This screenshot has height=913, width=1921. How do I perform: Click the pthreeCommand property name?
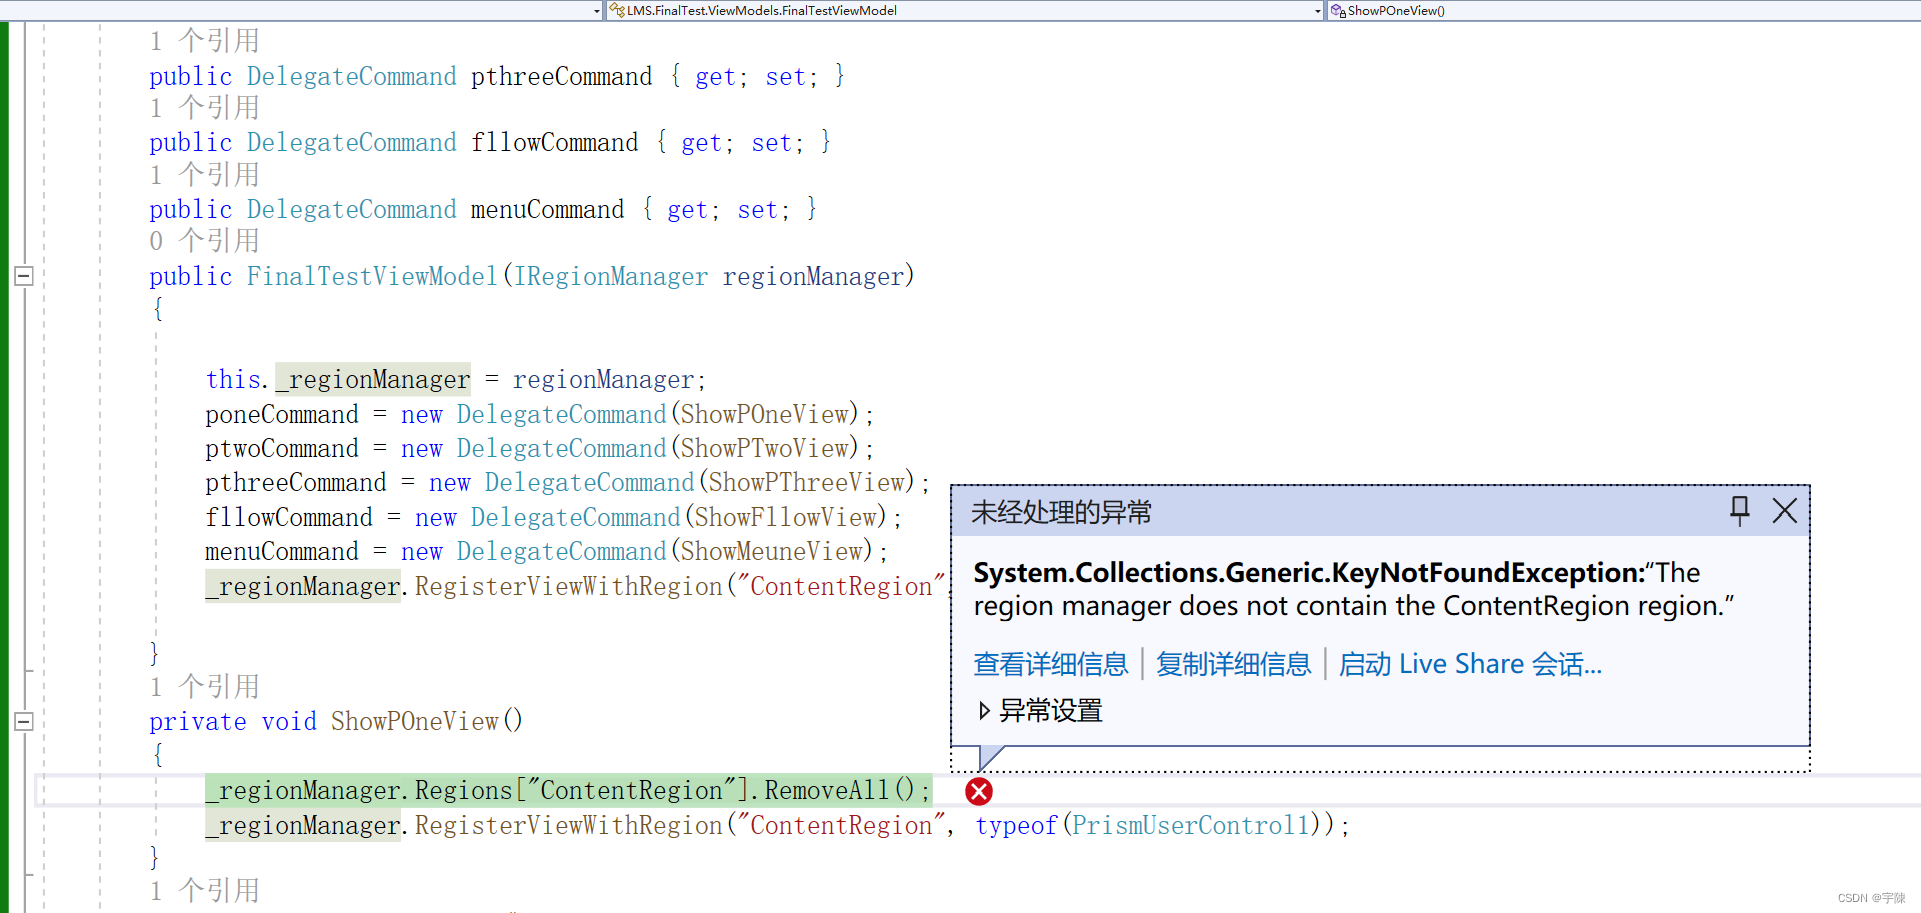(561, 77)
